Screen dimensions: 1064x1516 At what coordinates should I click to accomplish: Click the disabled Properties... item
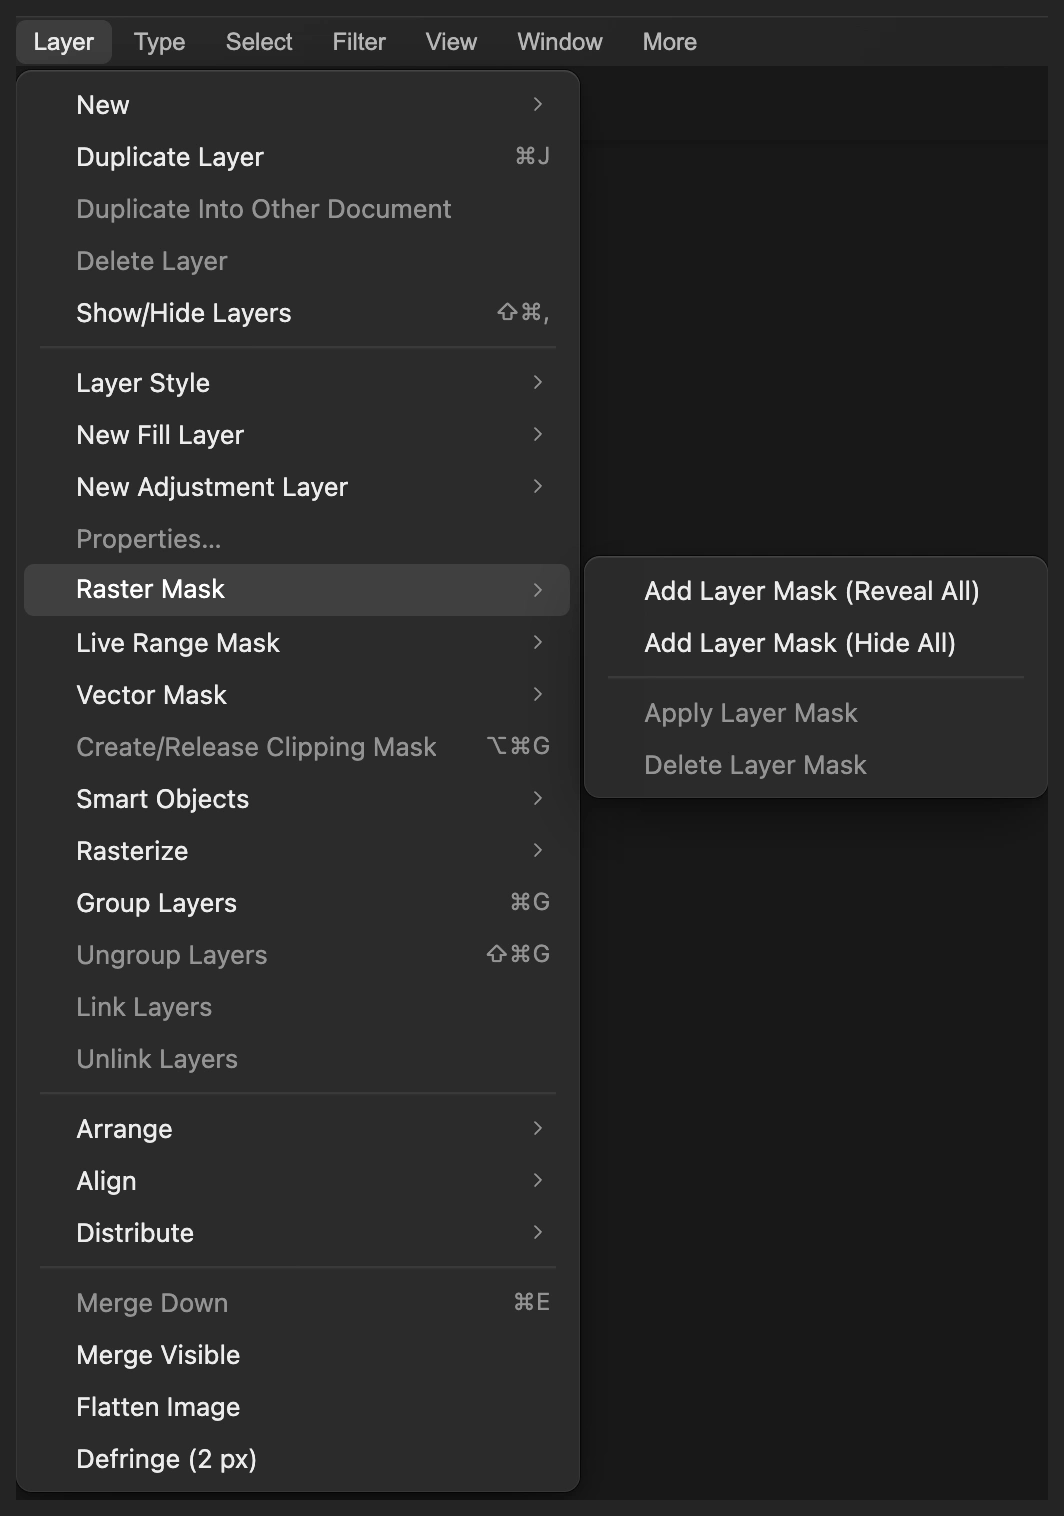click(297, 539)
